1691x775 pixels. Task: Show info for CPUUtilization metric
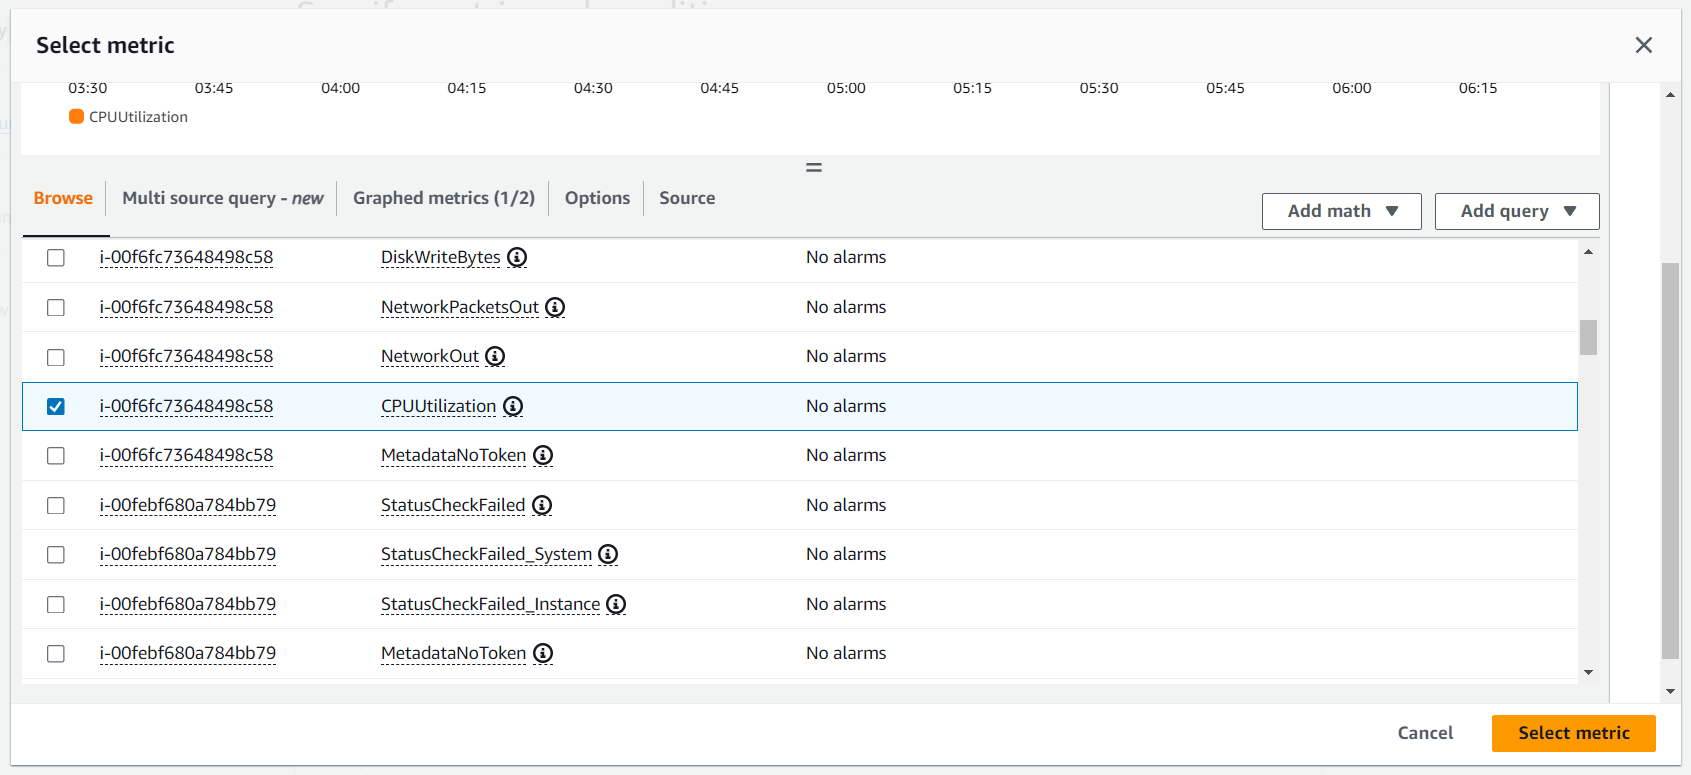[513, 407]
